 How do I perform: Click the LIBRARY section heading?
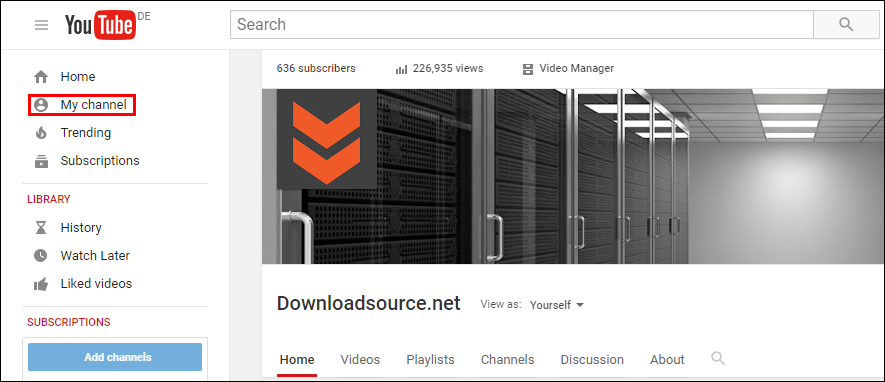49,199
